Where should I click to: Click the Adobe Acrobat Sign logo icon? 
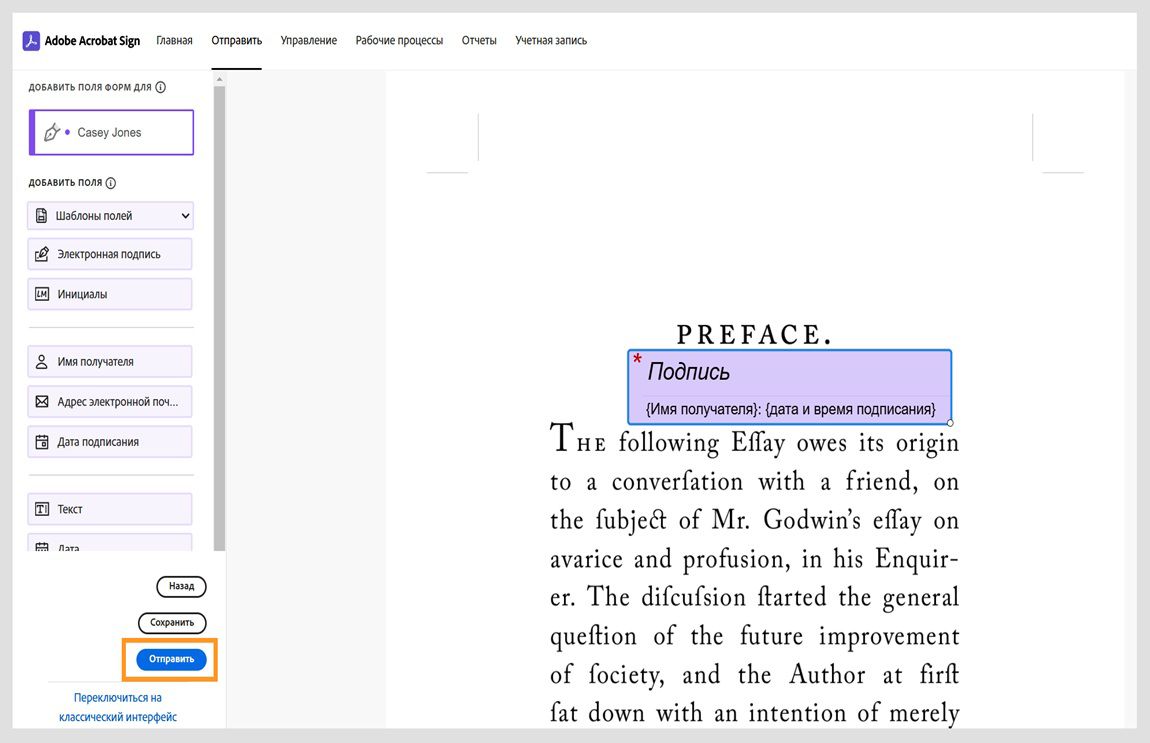[x=31, y=40]
